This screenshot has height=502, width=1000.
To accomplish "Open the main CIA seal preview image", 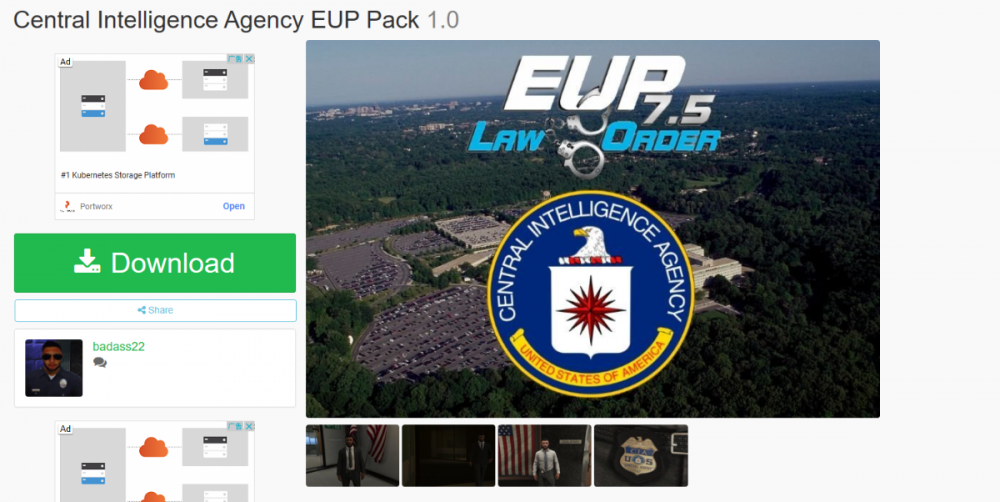I will [592, 229].
